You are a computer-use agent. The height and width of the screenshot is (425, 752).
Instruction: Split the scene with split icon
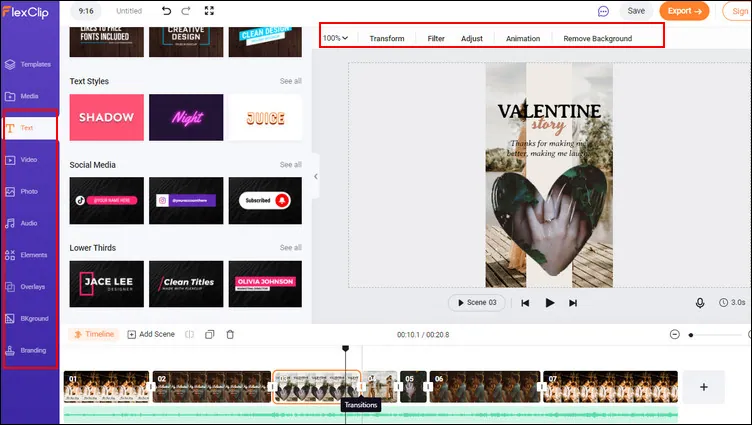[x=189, y=334]
